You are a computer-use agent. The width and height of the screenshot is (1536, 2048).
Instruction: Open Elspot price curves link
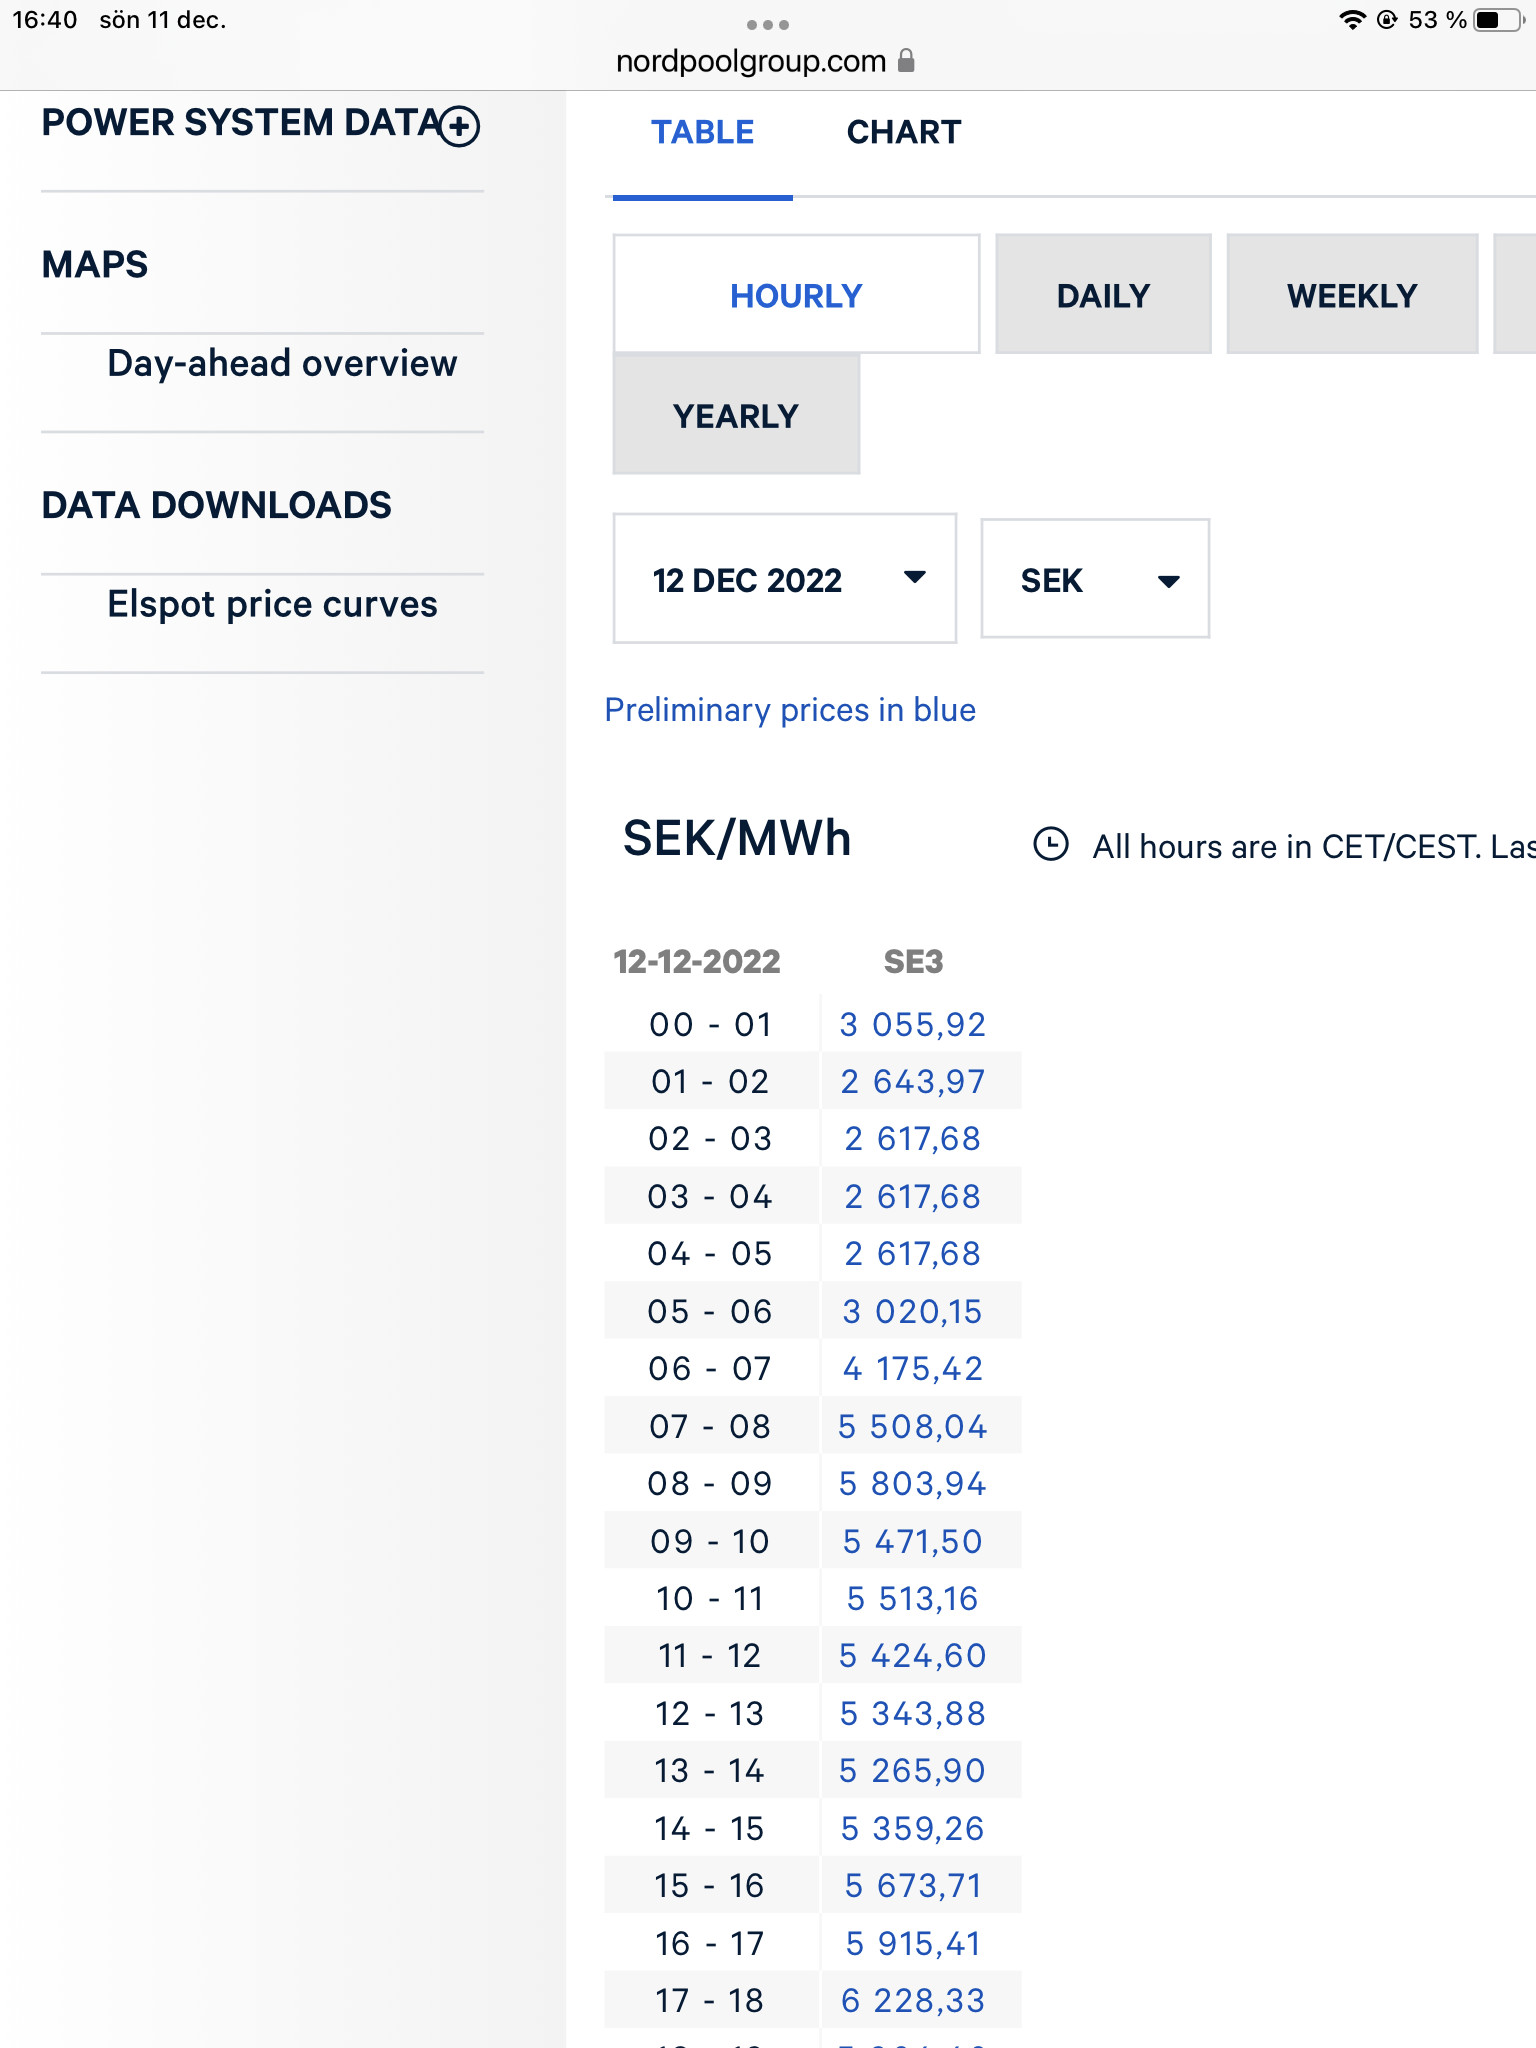pyautogui.click(x=272, y=605)
